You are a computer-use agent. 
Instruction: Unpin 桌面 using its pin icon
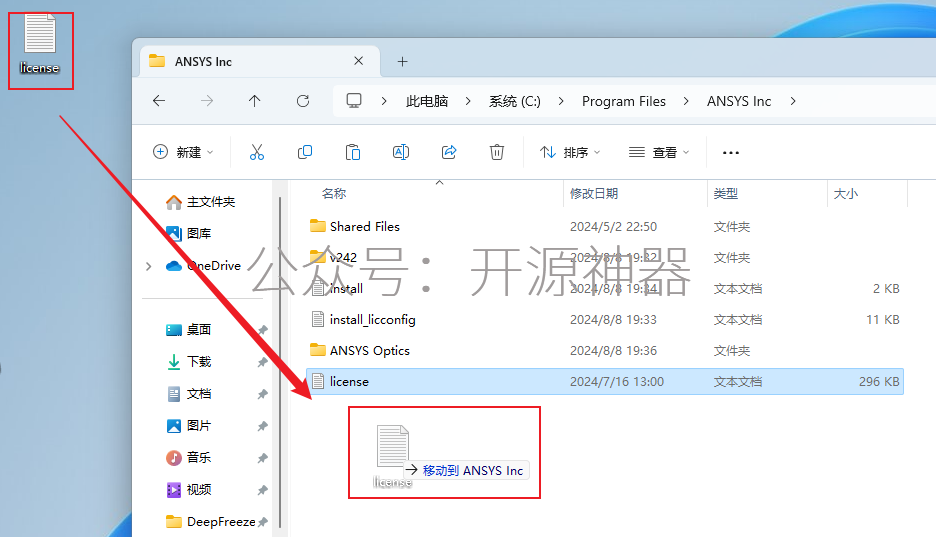pyautogui.click(x=263, y=330)
